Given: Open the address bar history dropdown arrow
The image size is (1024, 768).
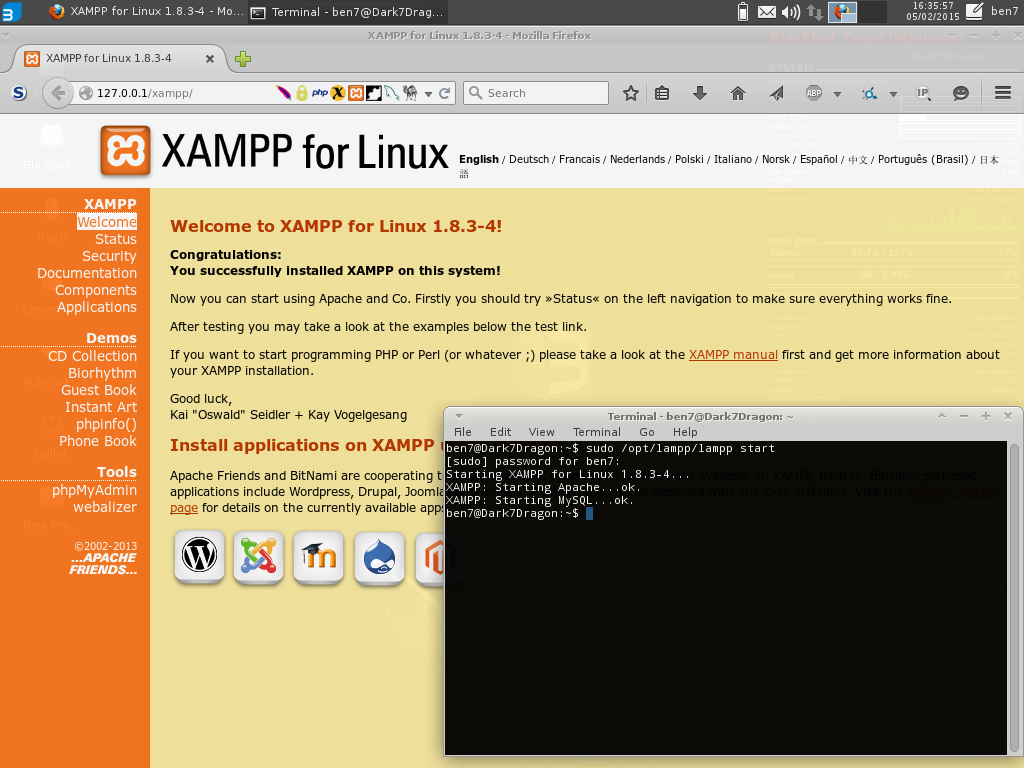Looking at the screenshot, I should click(x=428, y=92).
